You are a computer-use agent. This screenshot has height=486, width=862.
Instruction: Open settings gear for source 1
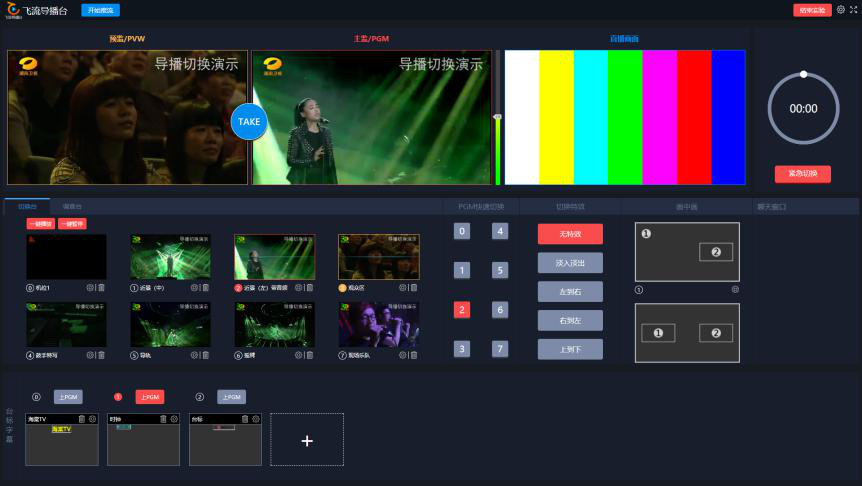[194, 288]
